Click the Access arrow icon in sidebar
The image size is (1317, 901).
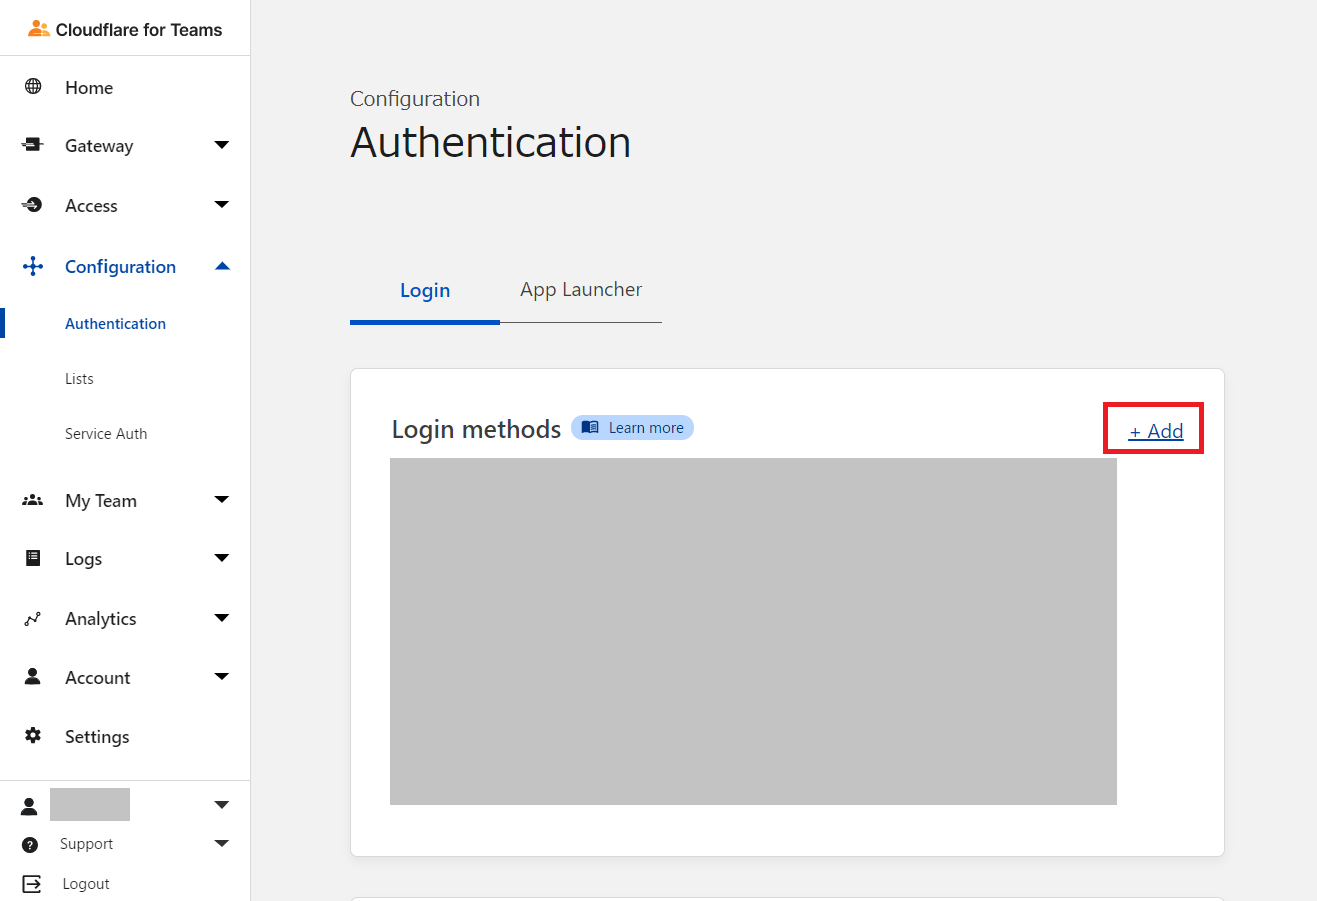tap(33, 205)
